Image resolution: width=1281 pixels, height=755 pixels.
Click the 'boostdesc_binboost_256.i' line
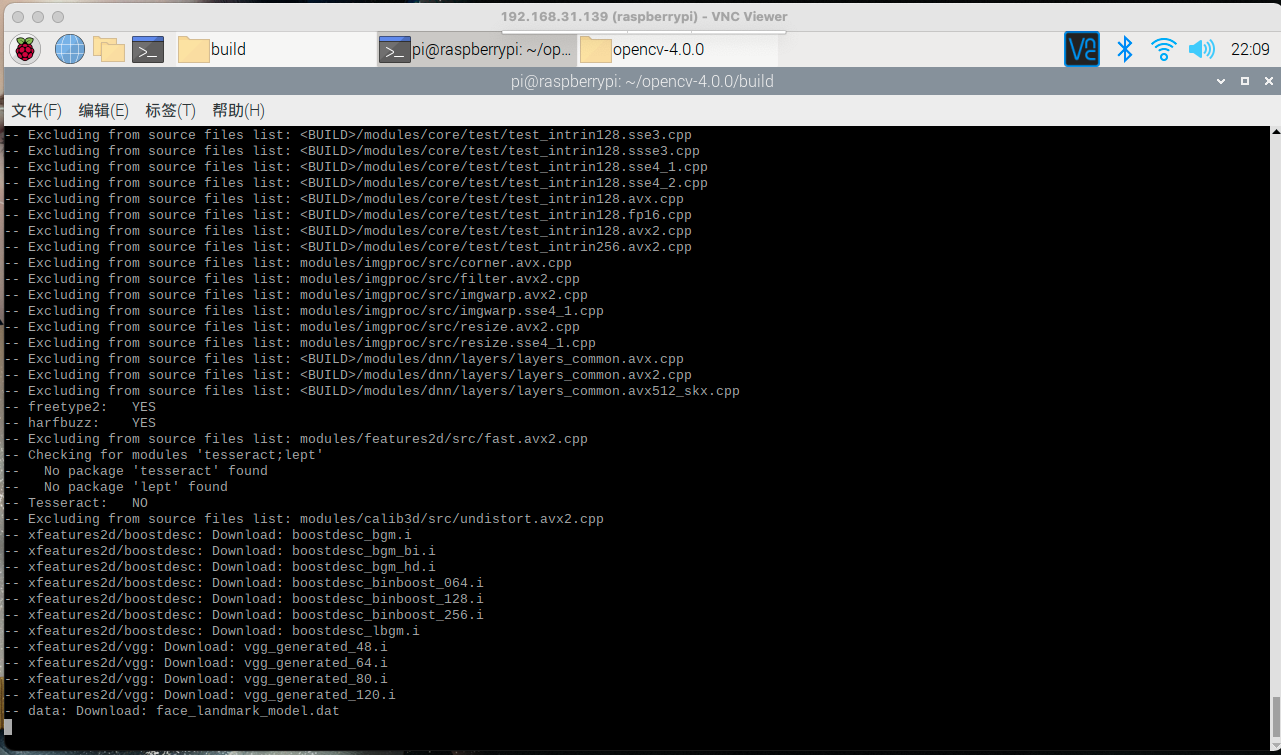(x=244, y=615)
